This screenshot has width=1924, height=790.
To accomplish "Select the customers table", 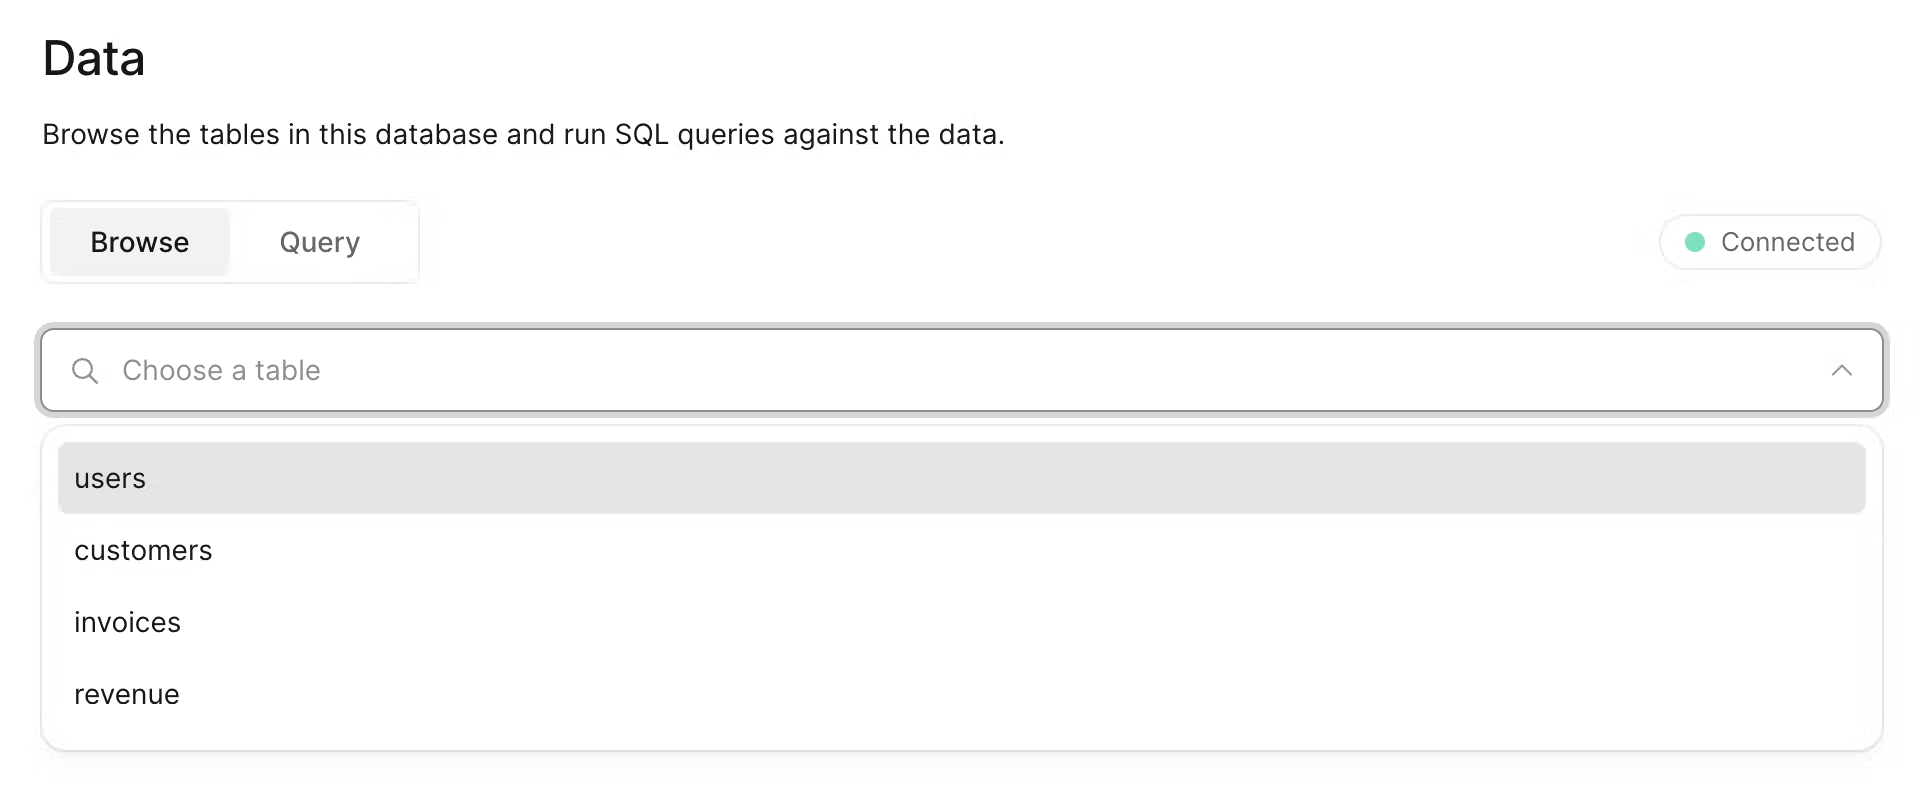I will click(143, 550).
